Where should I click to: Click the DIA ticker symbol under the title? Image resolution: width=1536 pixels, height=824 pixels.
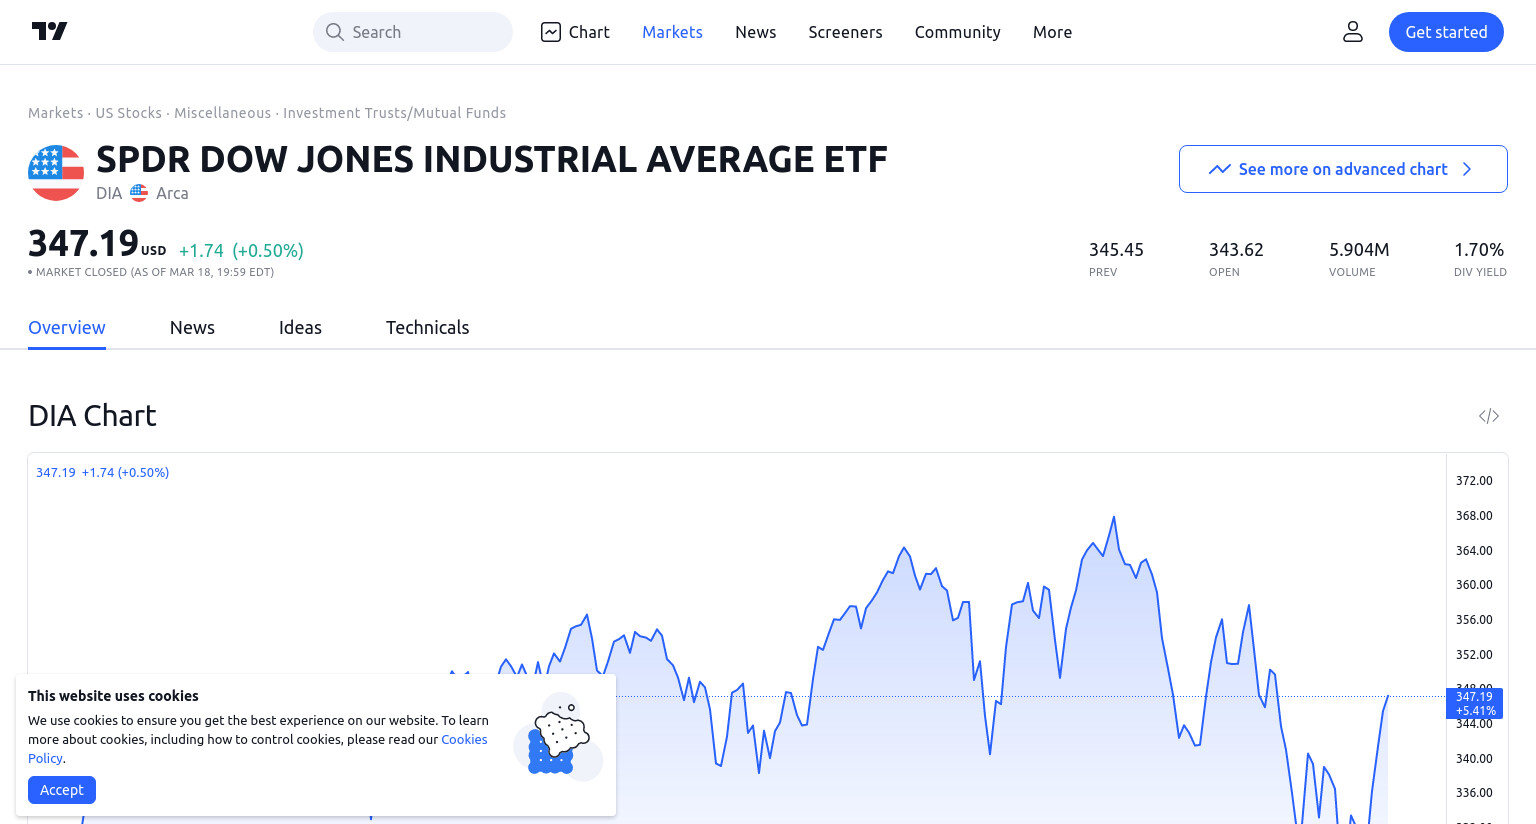[109, 193]
